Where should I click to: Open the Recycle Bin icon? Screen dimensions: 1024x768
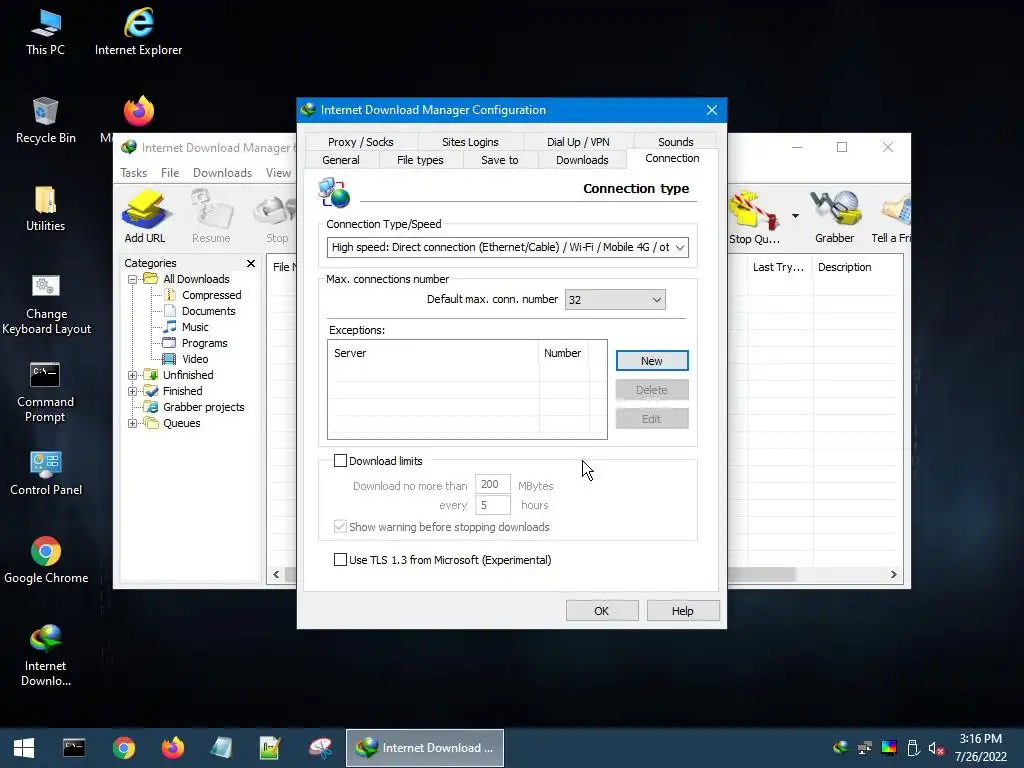(45, 120)
